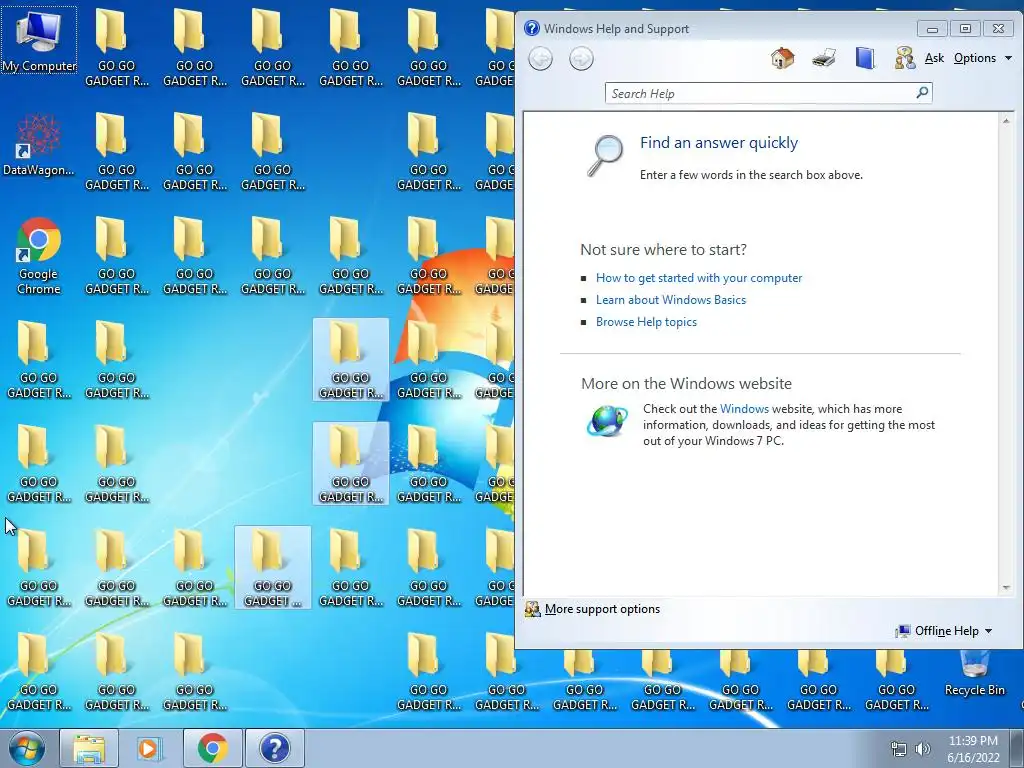Click the Forward arrow in Help window
Viewport: 1024px width, 768px height.
(x=581, y=59)
